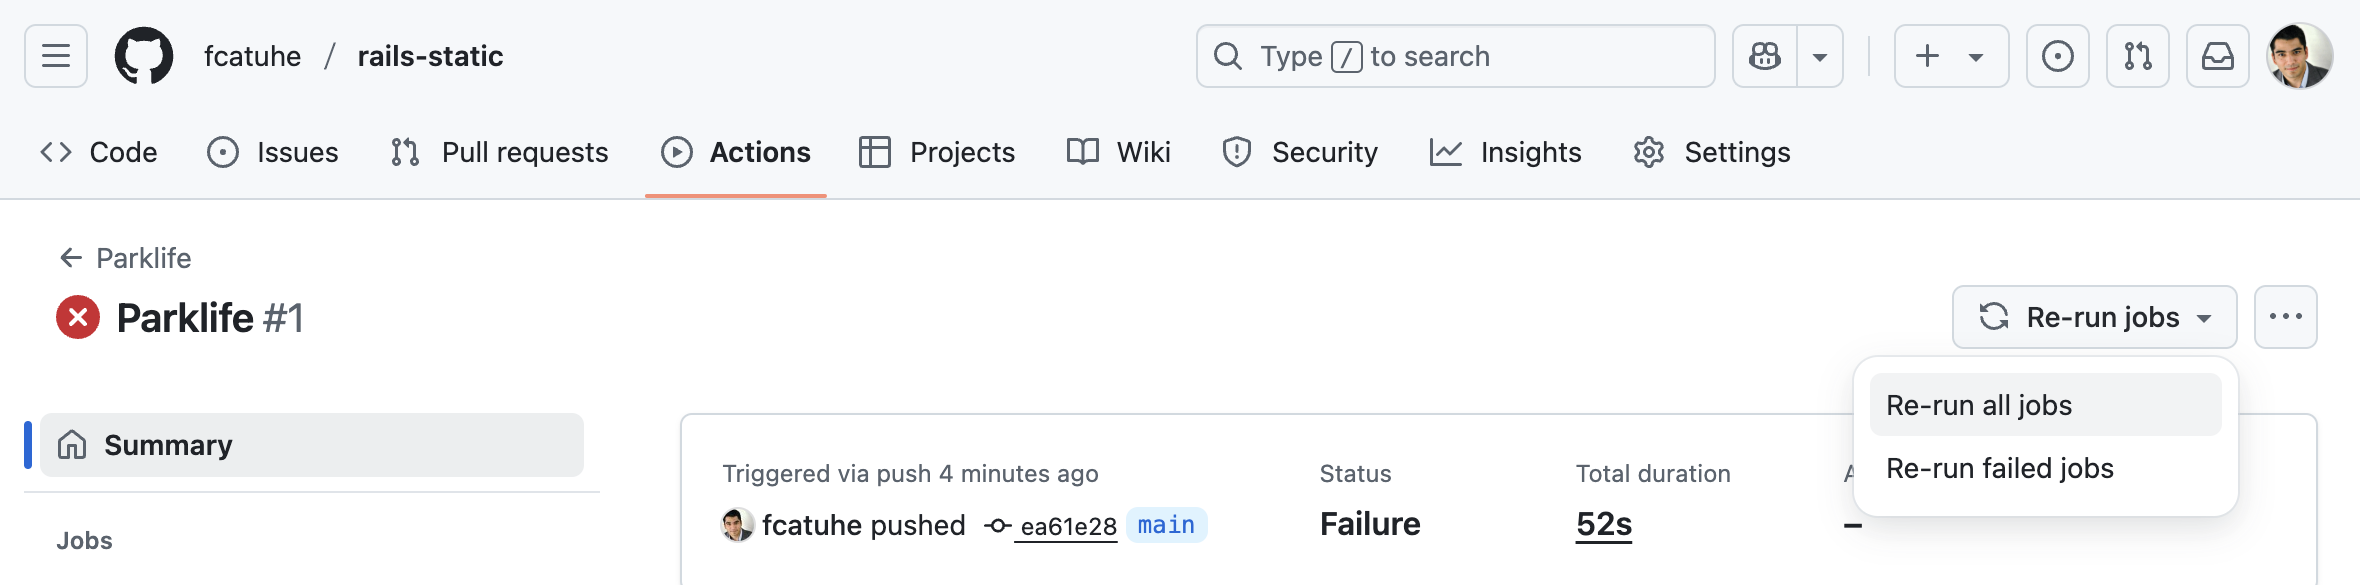Open commit ea61e28 link
This screenshot has width=2360, height=585.
coord(1067,526)
